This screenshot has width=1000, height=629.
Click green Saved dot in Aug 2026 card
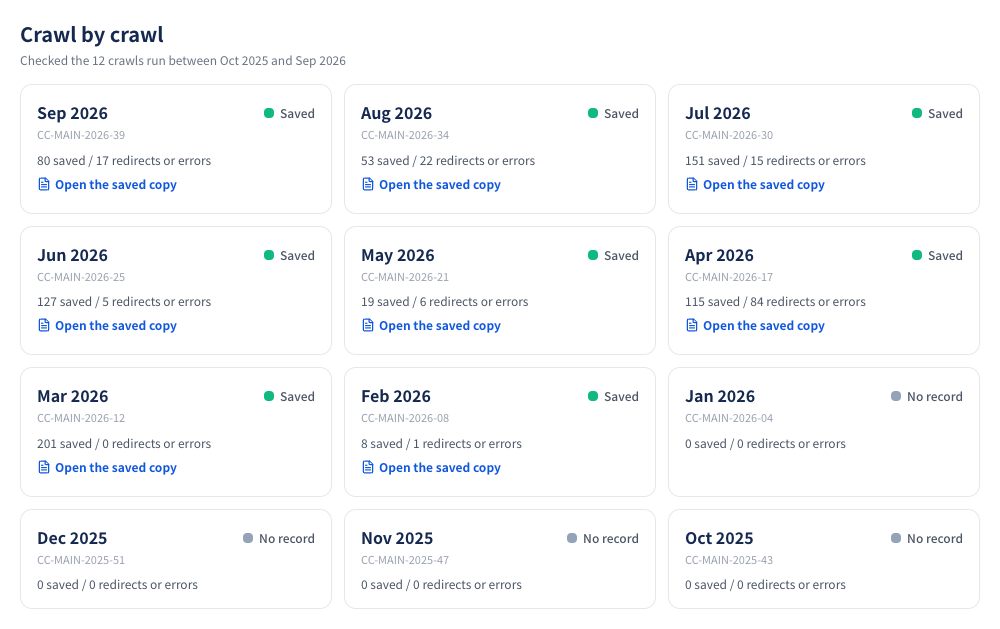(593, 113)
